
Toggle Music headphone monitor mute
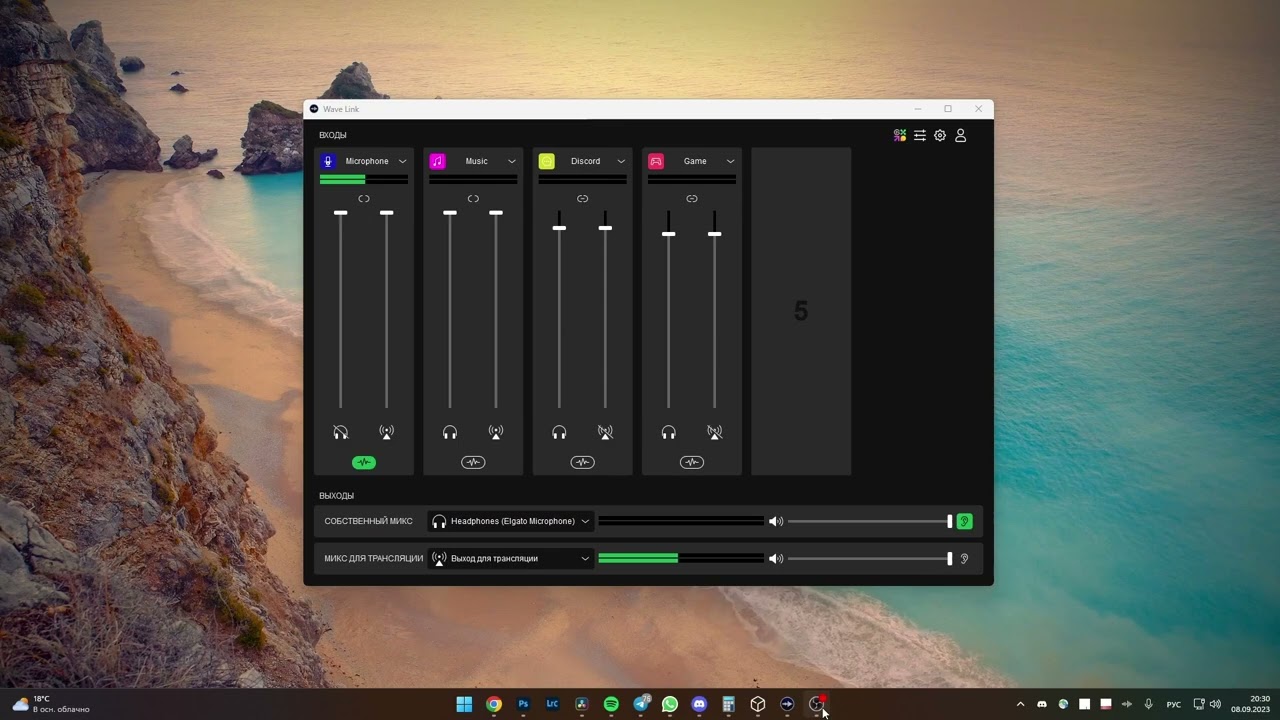[x=450, y=432]
